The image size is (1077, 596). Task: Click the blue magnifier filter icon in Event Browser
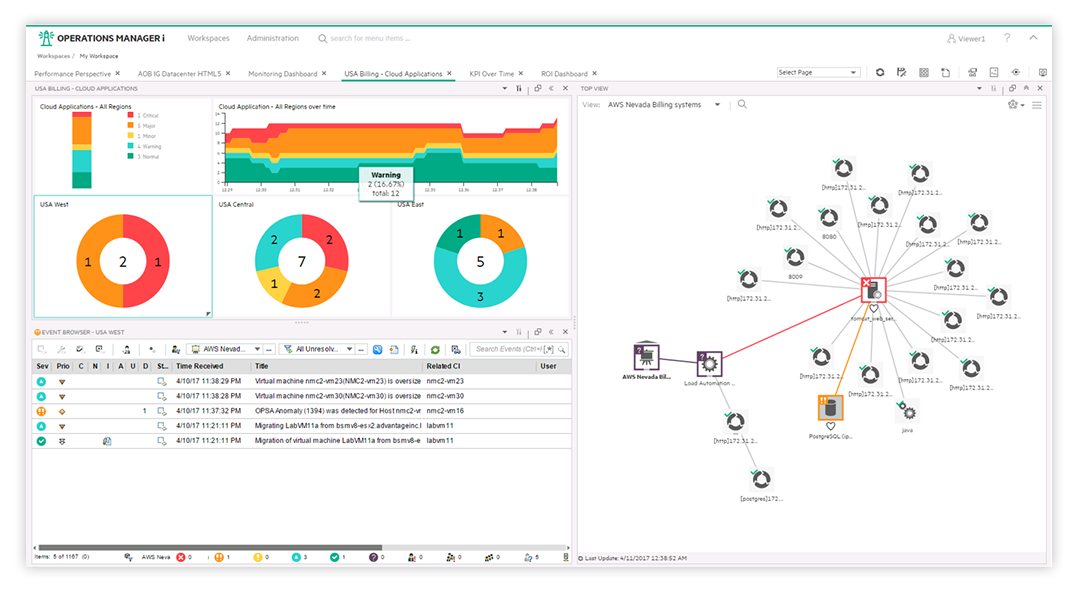pos(377,349)
